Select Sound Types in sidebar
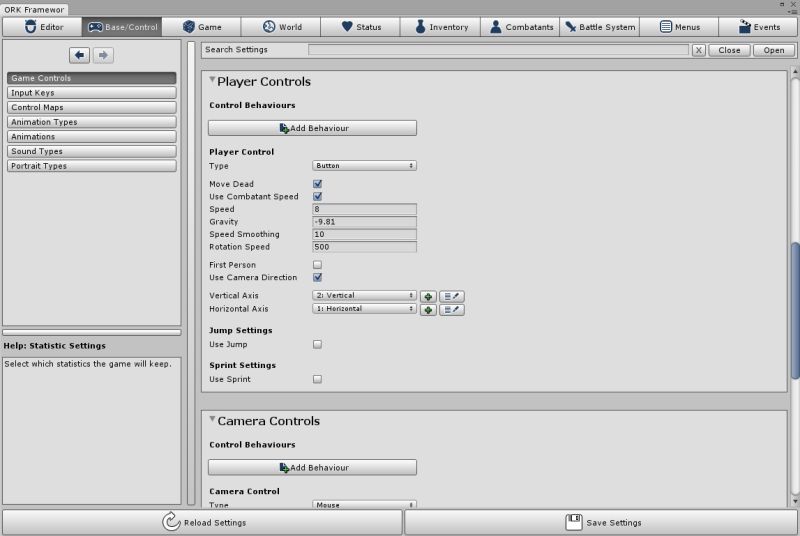Image resolution: width=800 pixels, height=536 pixels. pos(92,151)
